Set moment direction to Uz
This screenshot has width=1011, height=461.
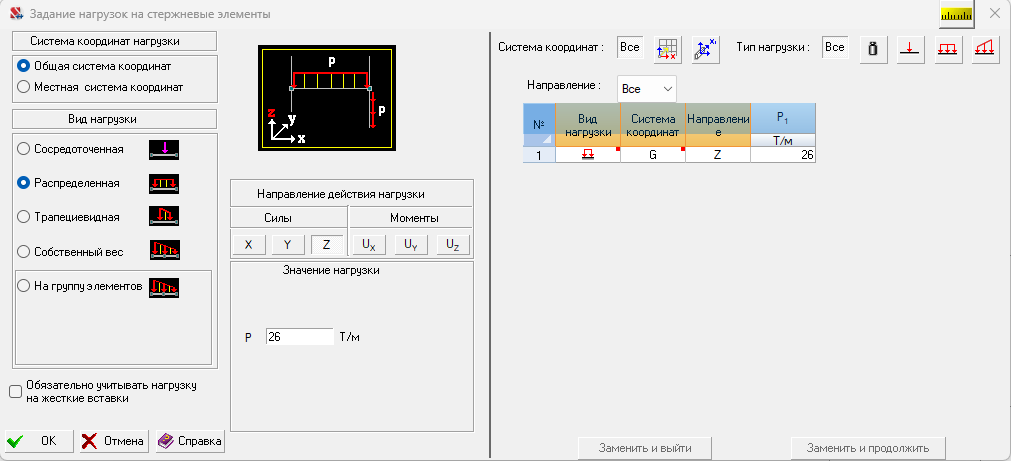point(453,245)
